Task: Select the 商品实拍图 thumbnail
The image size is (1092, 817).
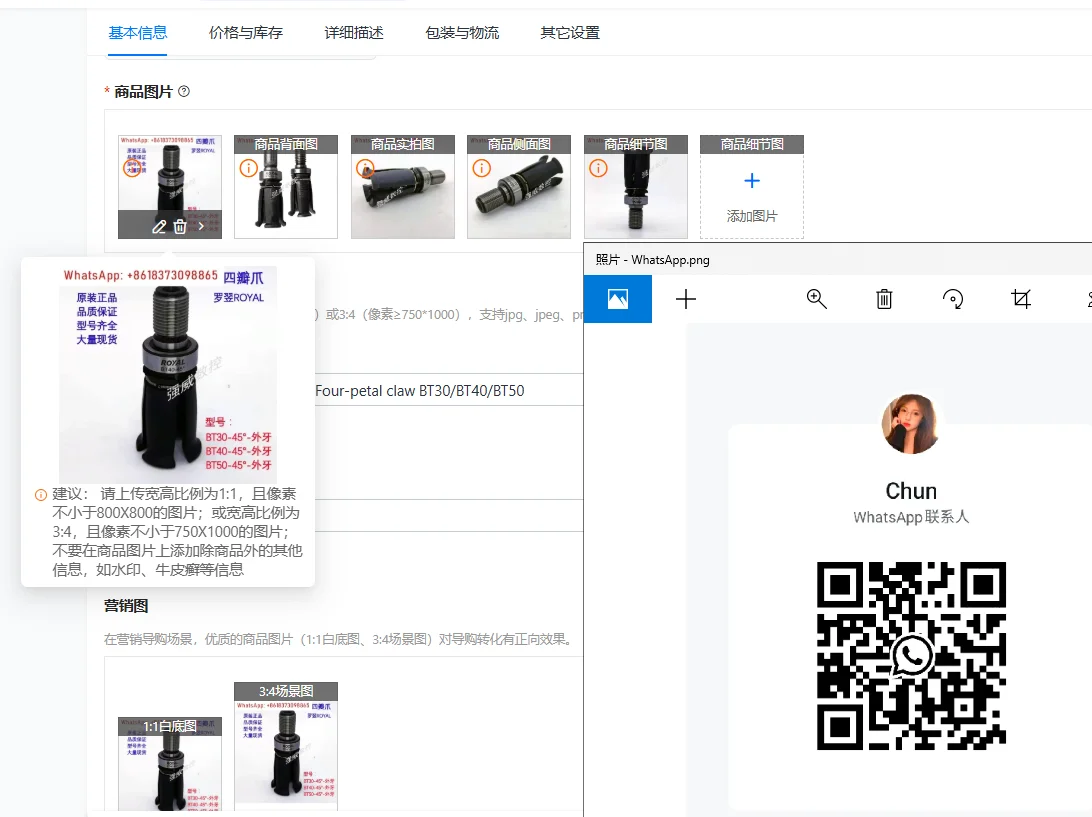Action: click(403, 187)
